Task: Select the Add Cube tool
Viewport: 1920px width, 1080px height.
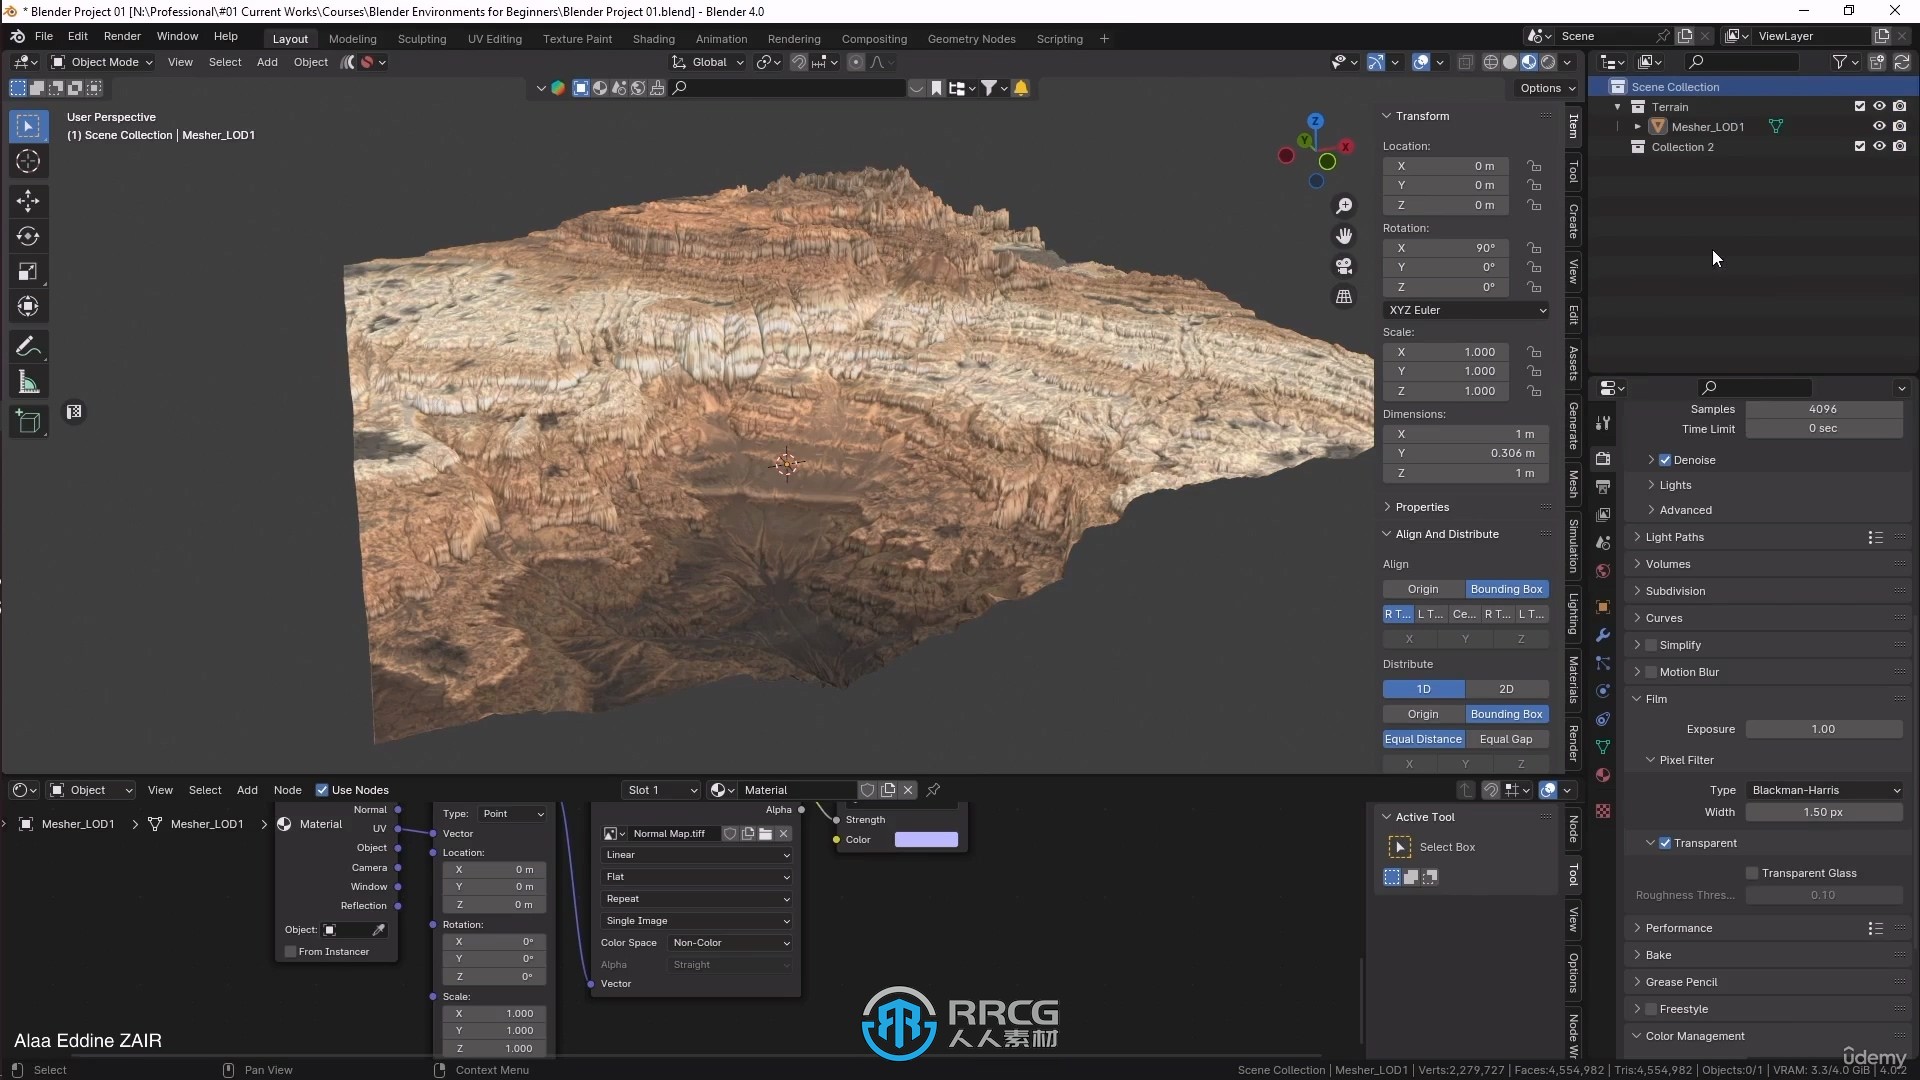Action: click(28, 422)
